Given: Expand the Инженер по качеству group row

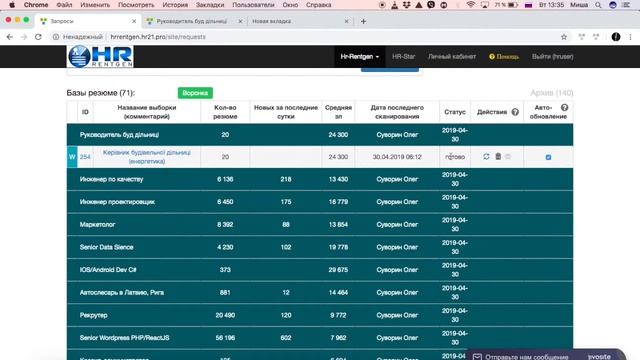Looking at the screenshot, I should point(320,179).
